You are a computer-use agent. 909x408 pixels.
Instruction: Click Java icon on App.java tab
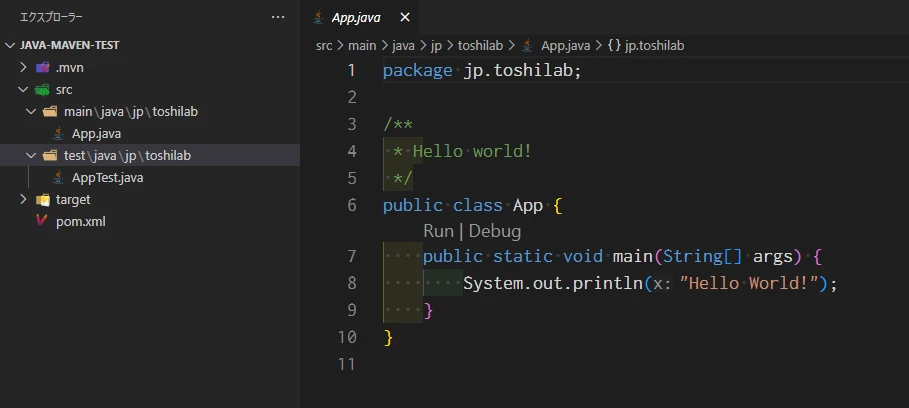point(318,17)
